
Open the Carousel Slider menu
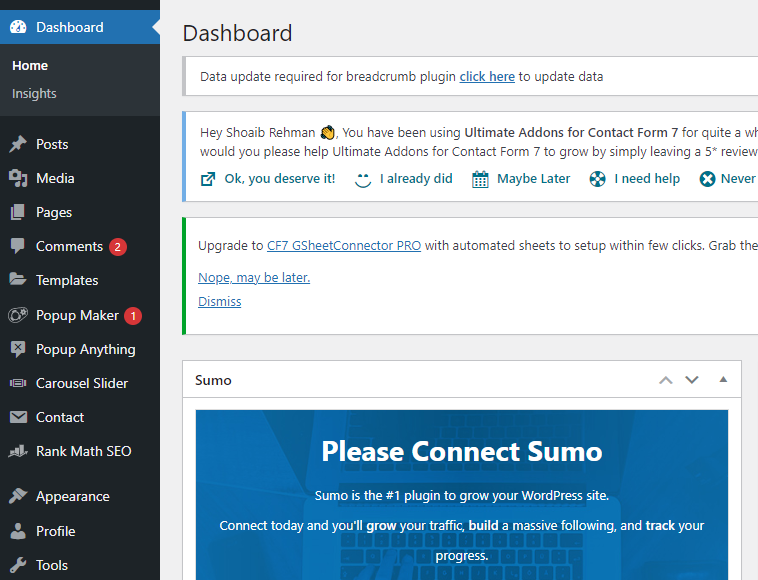point(80,383)
